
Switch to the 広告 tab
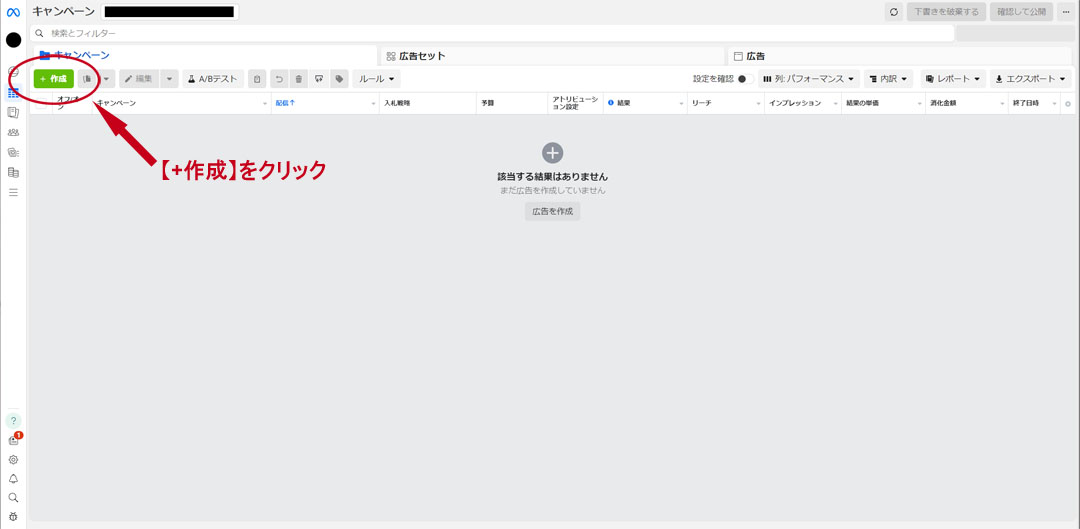pos(902,56)
